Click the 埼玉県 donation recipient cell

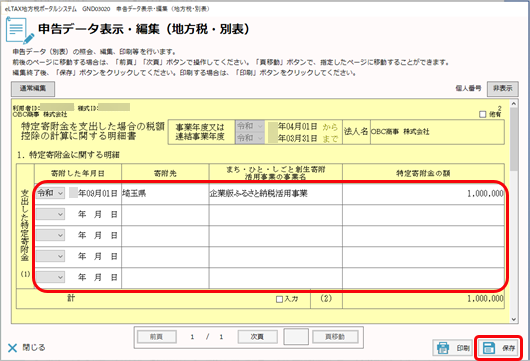tap(165, 194)
